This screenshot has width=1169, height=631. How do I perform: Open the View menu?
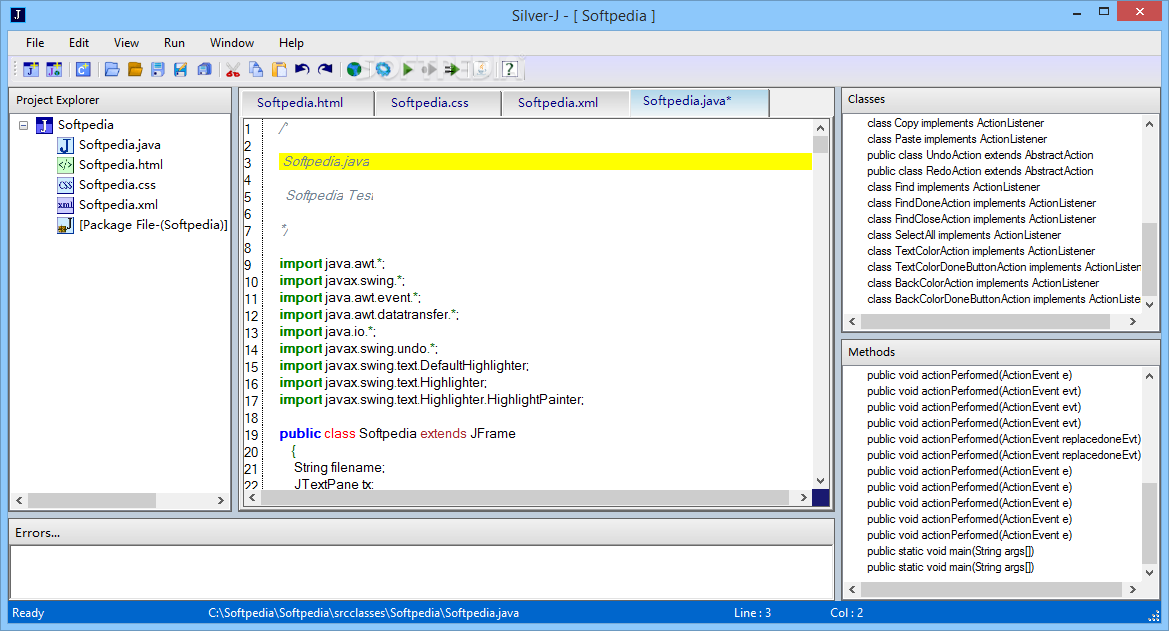click(x=126, y=43)
